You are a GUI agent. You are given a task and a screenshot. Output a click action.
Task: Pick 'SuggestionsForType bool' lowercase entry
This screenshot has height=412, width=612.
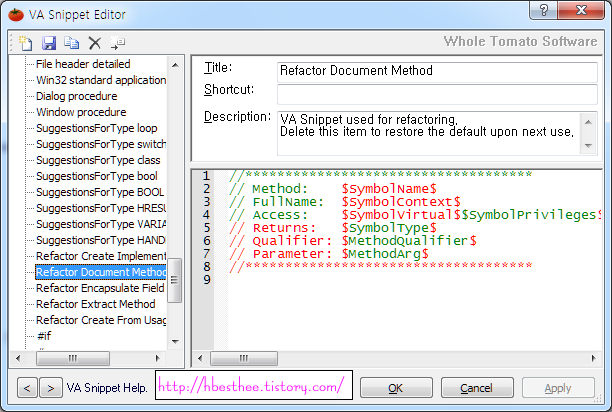[x=97, y=176]
